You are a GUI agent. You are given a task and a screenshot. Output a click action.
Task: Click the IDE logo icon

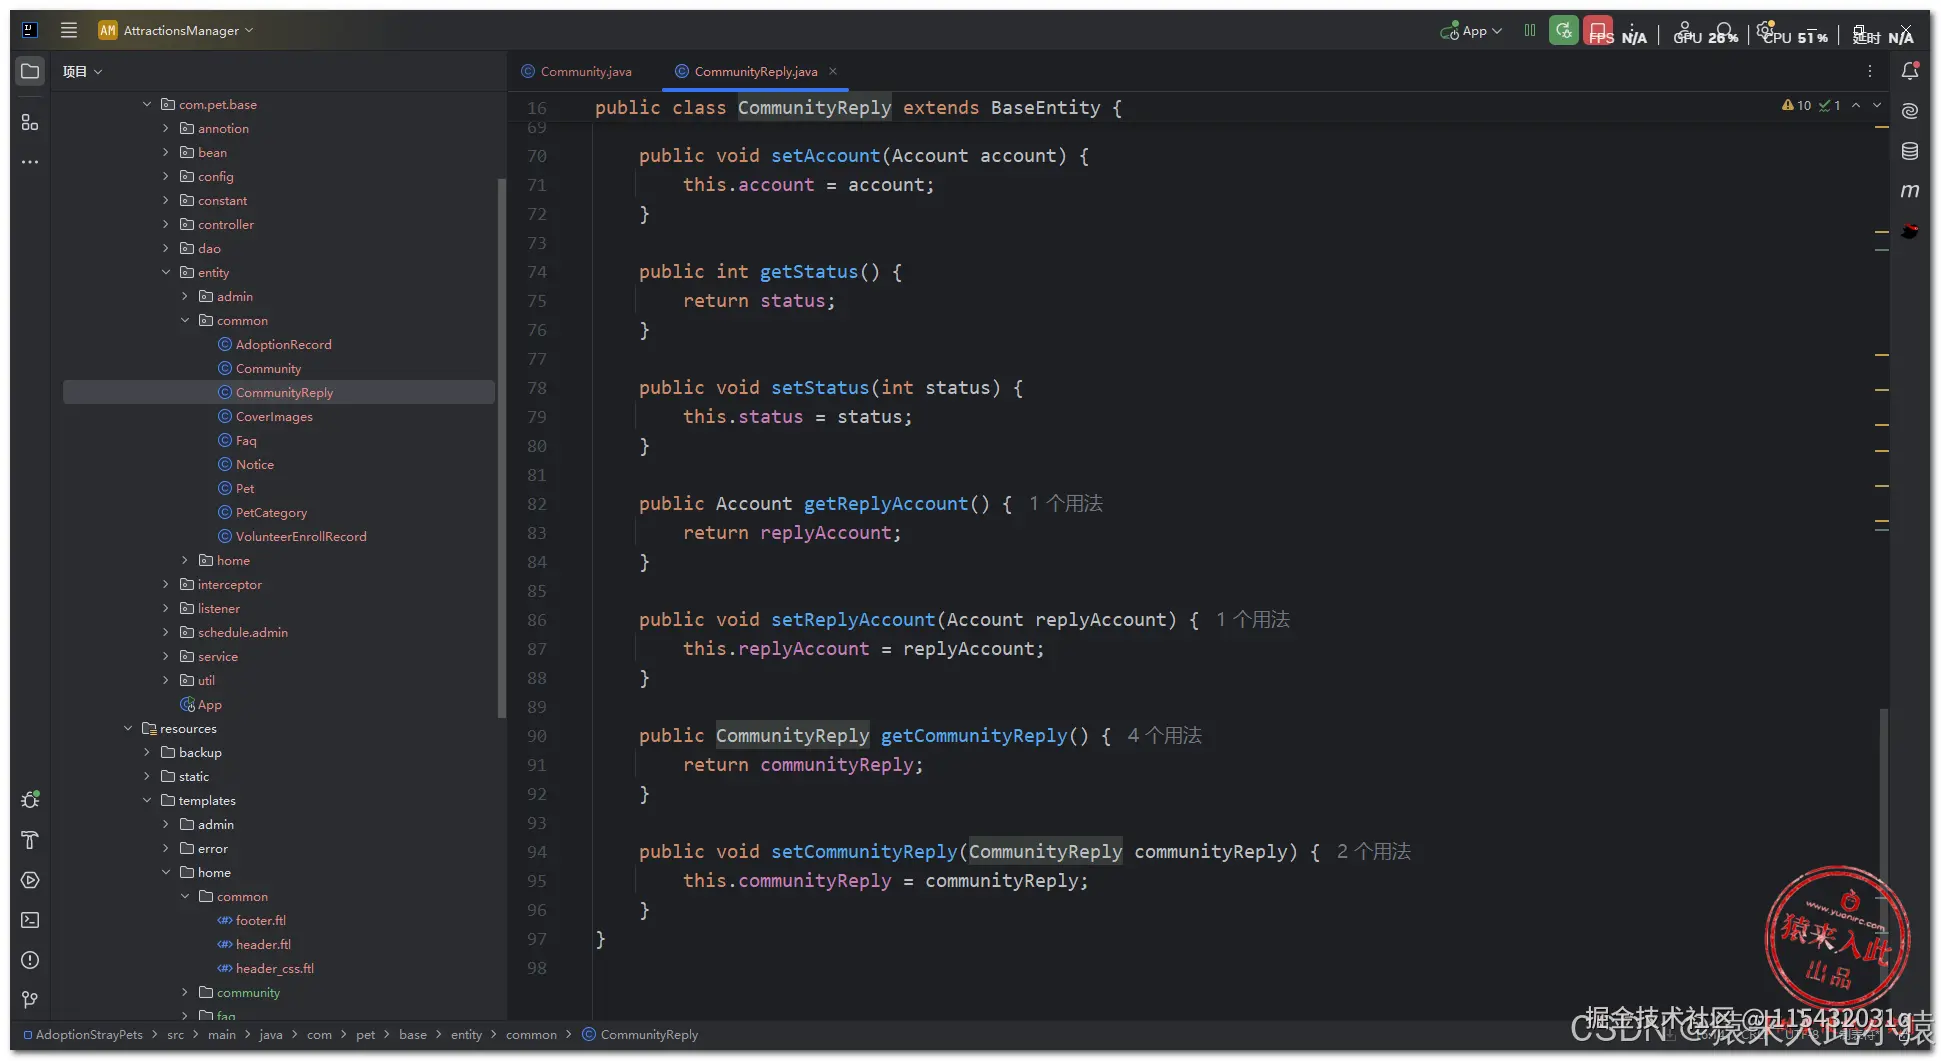pos(30,30)
